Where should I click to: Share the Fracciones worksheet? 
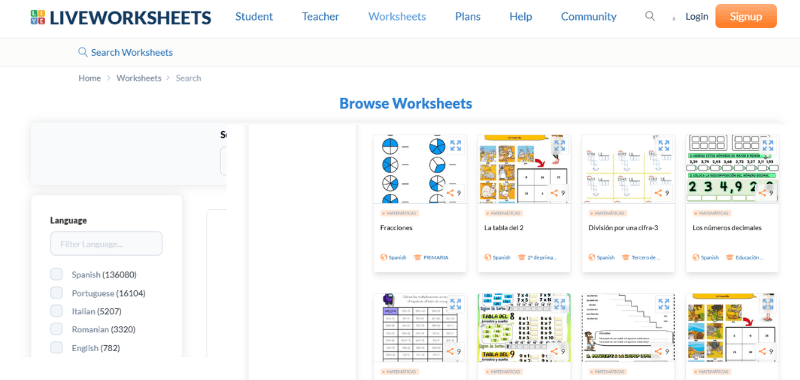[x=454, y=193]
